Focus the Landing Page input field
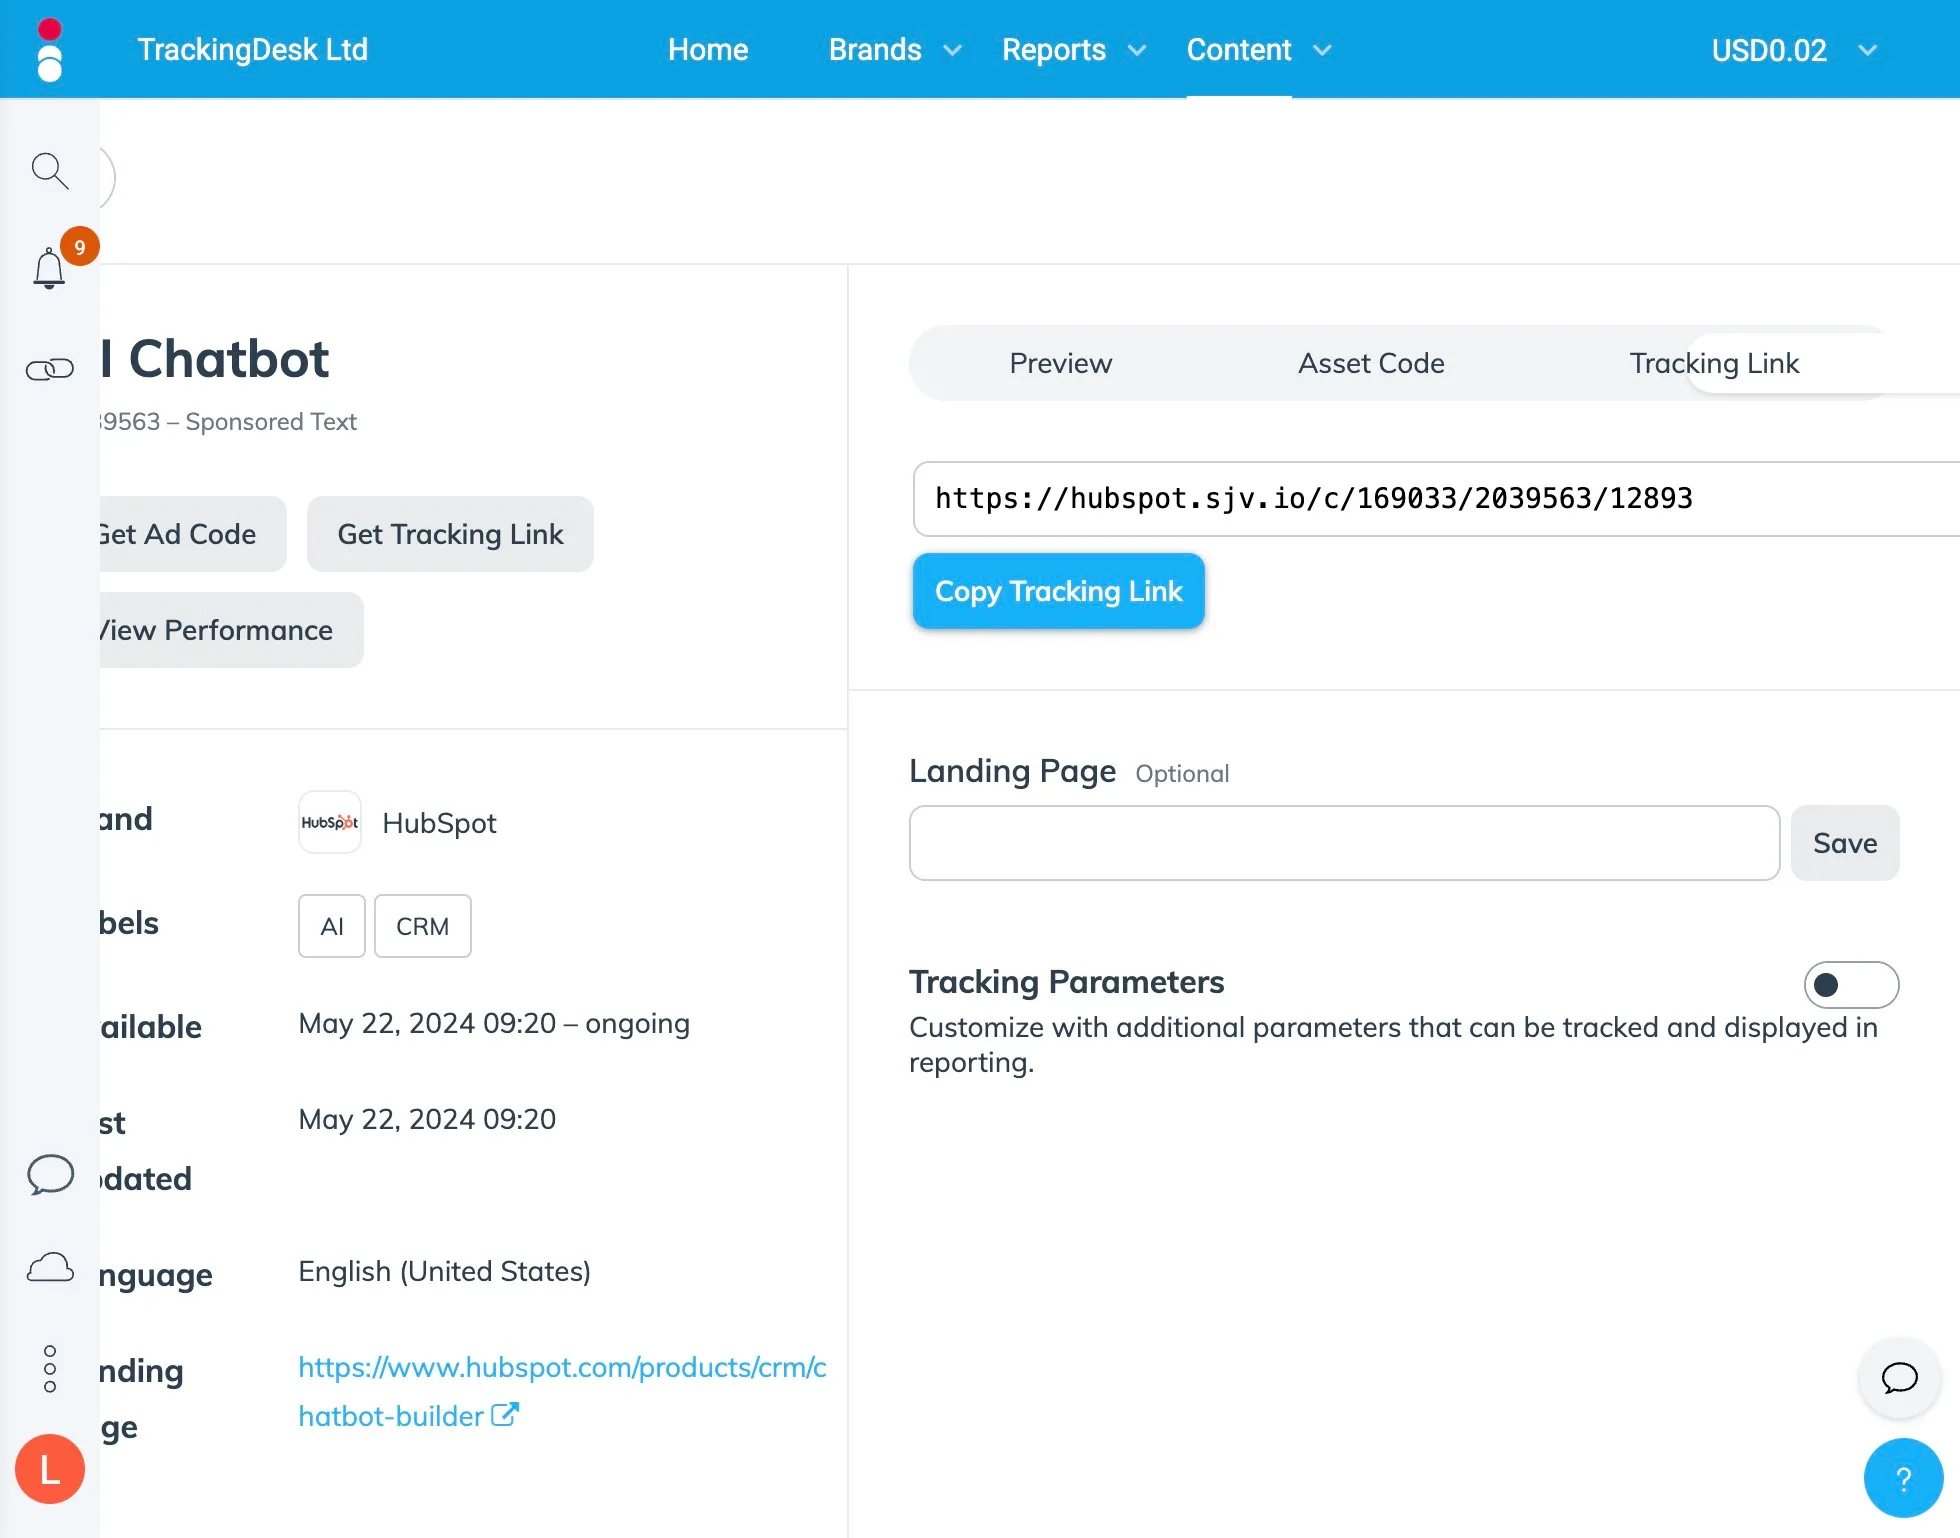Screen dimensions: 1960x1538 [1344, 843]
